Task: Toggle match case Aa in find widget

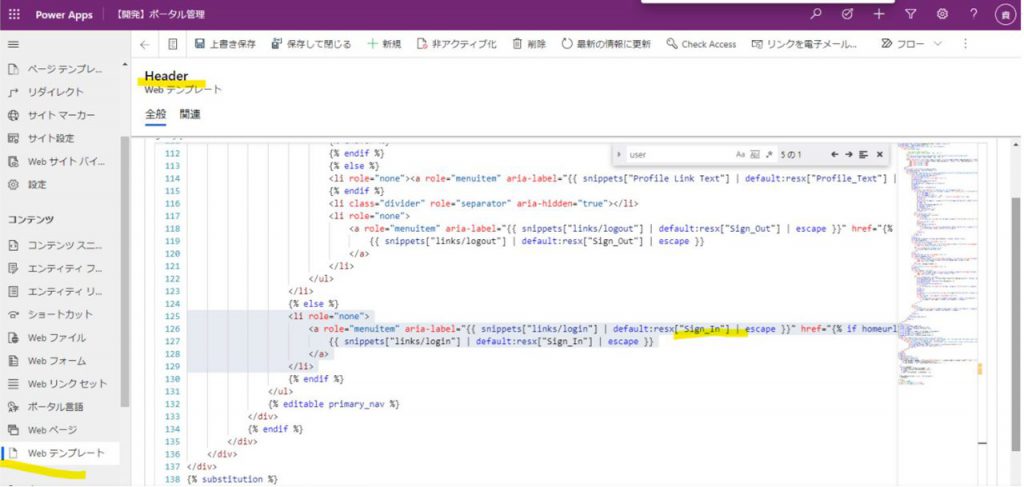Action: [740, 155]
